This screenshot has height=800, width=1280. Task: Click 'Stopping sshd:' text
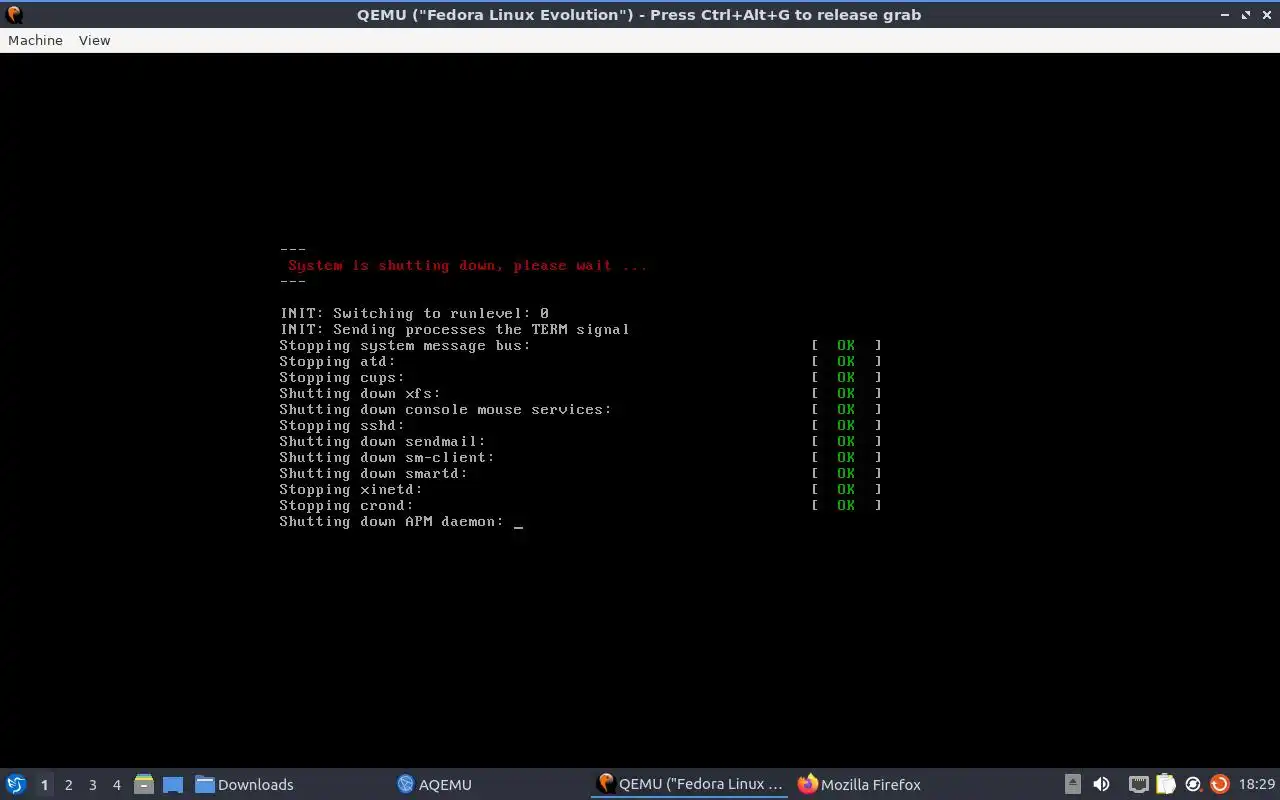[342, 425]
